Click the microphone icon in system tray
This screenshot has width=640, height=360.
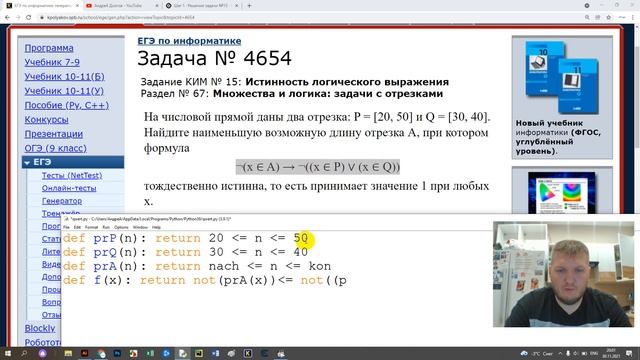click(568, 353)
